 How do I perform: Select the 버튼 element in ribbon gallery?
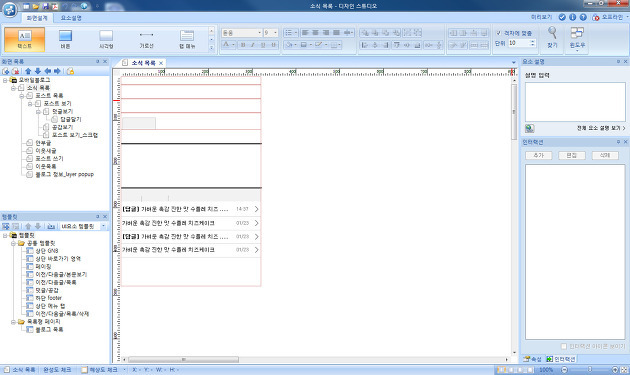(x=65, y=39)
